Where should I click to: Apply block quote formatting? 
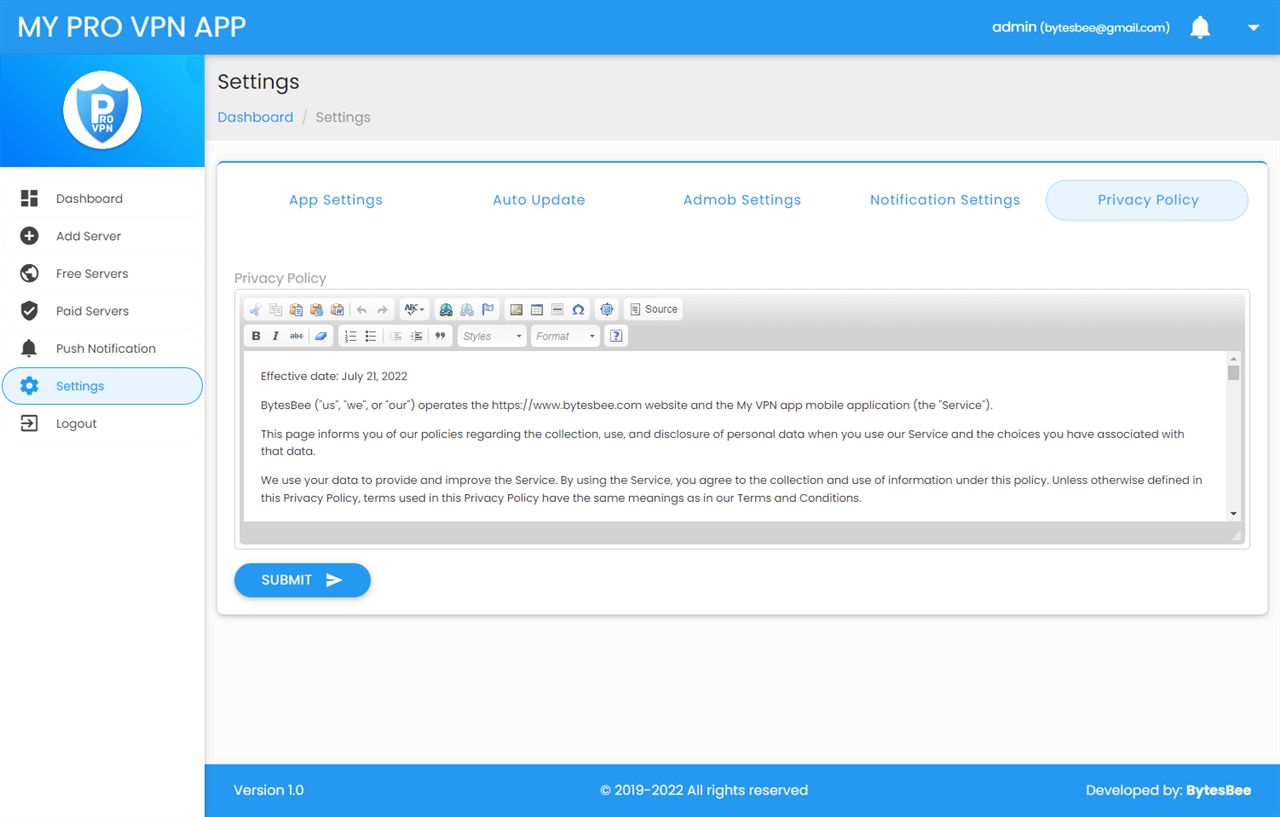440,337
